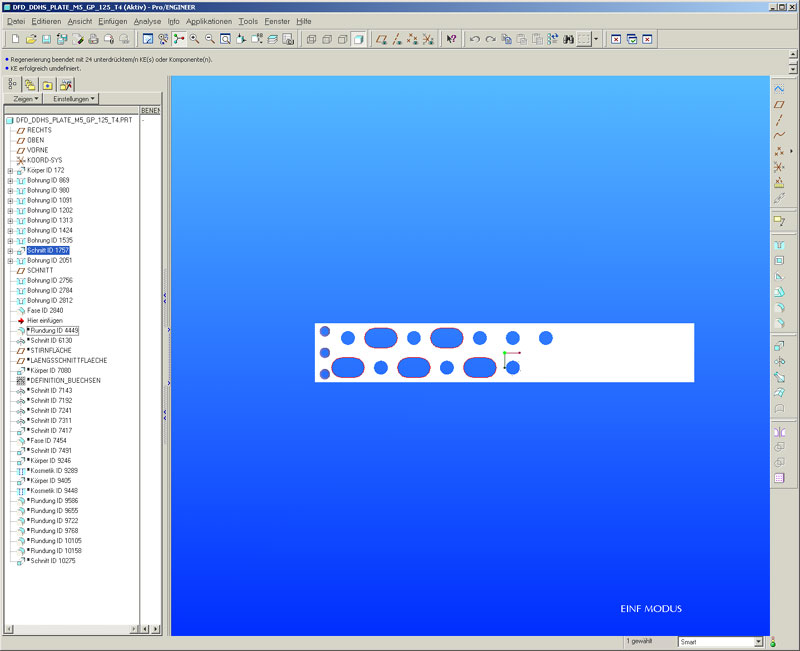Viewport: 800px width, 651px height.
Task: Create a datum axis using right toolbar
Action: [779, 120]
